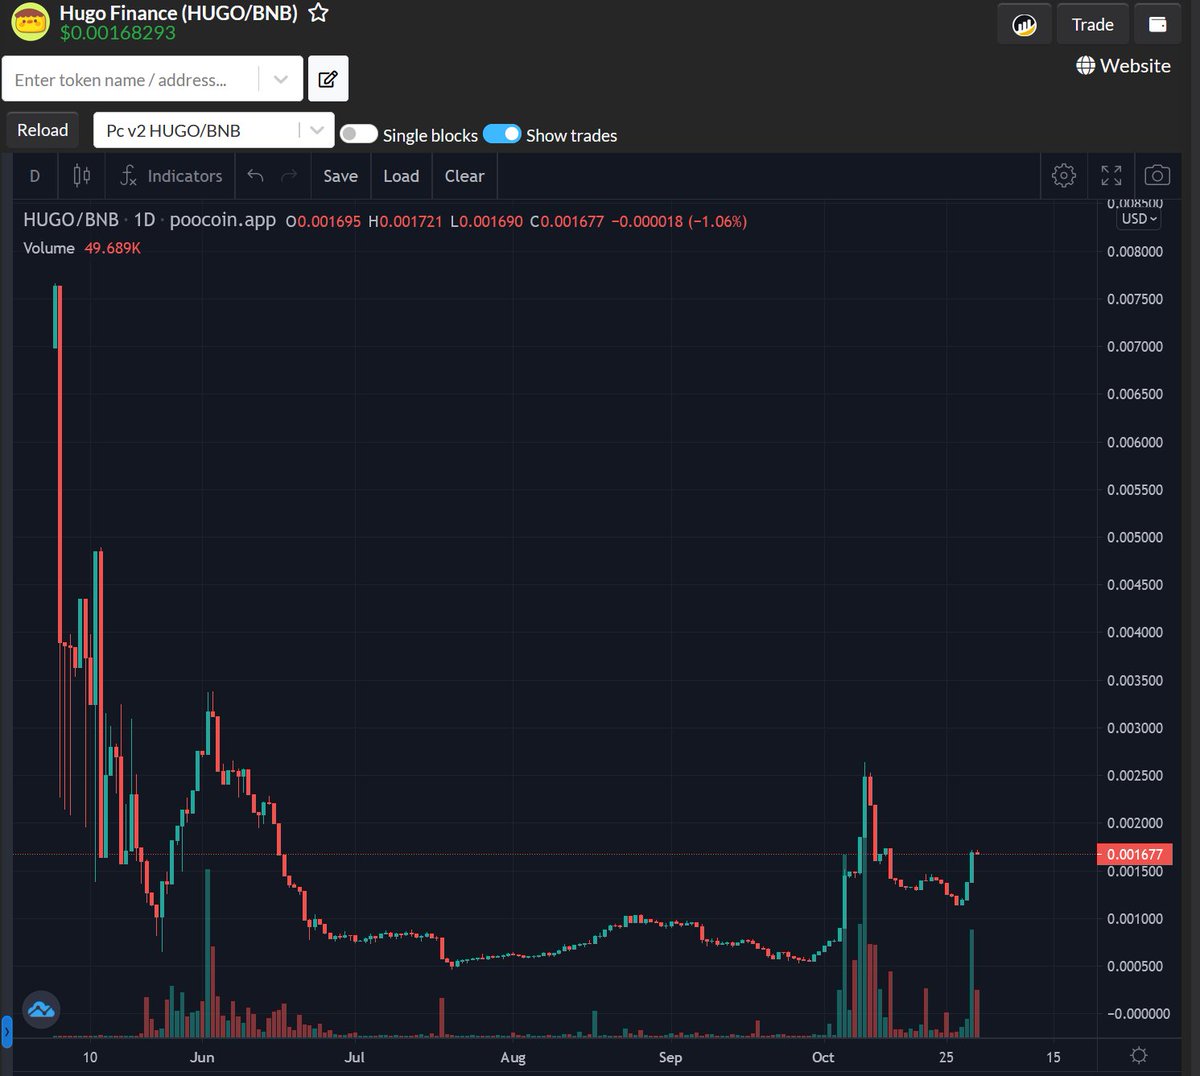Click the Hugo Finance coin logo

29,21
